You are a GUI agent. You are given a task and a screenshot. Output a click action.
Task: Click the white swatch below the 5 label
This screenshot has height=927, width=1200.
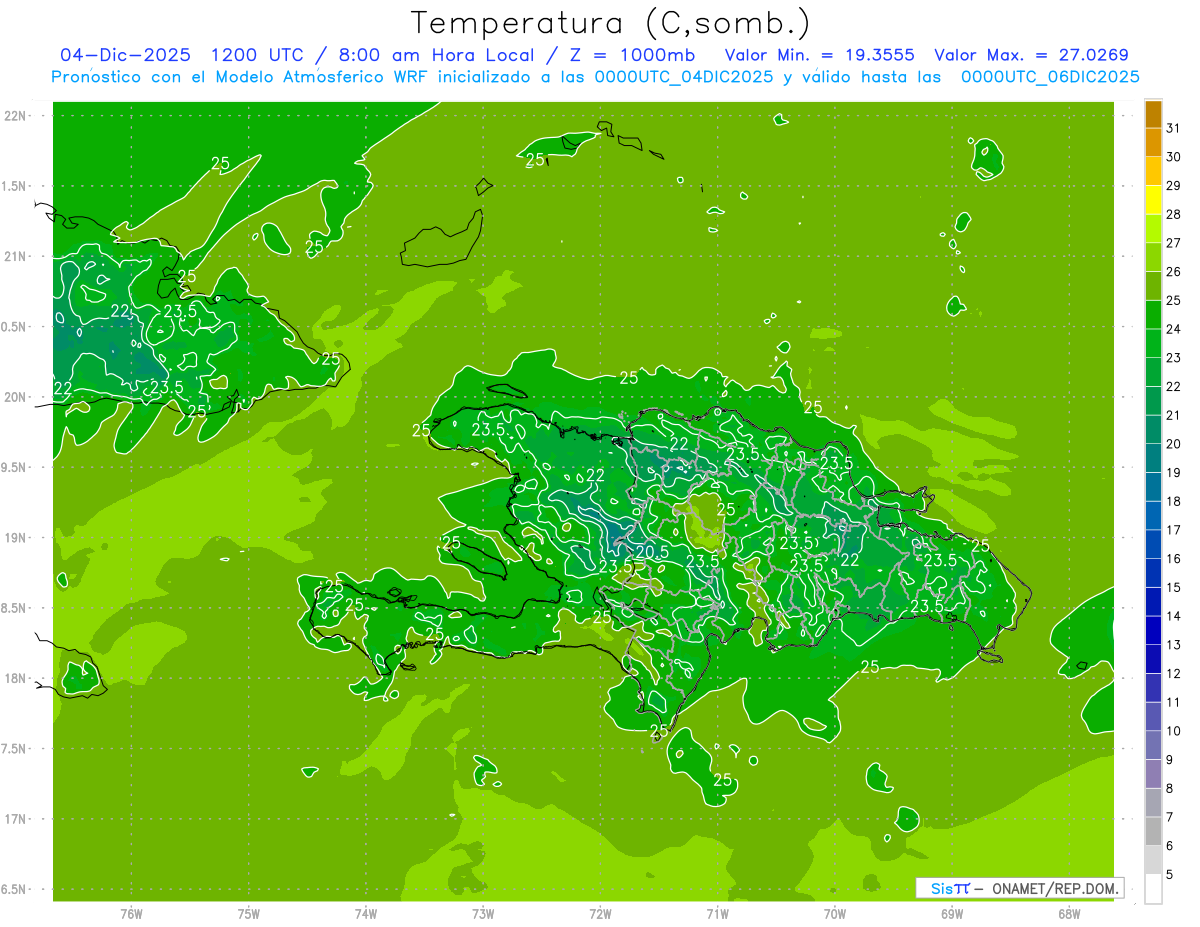click(x=1154, y=889)
